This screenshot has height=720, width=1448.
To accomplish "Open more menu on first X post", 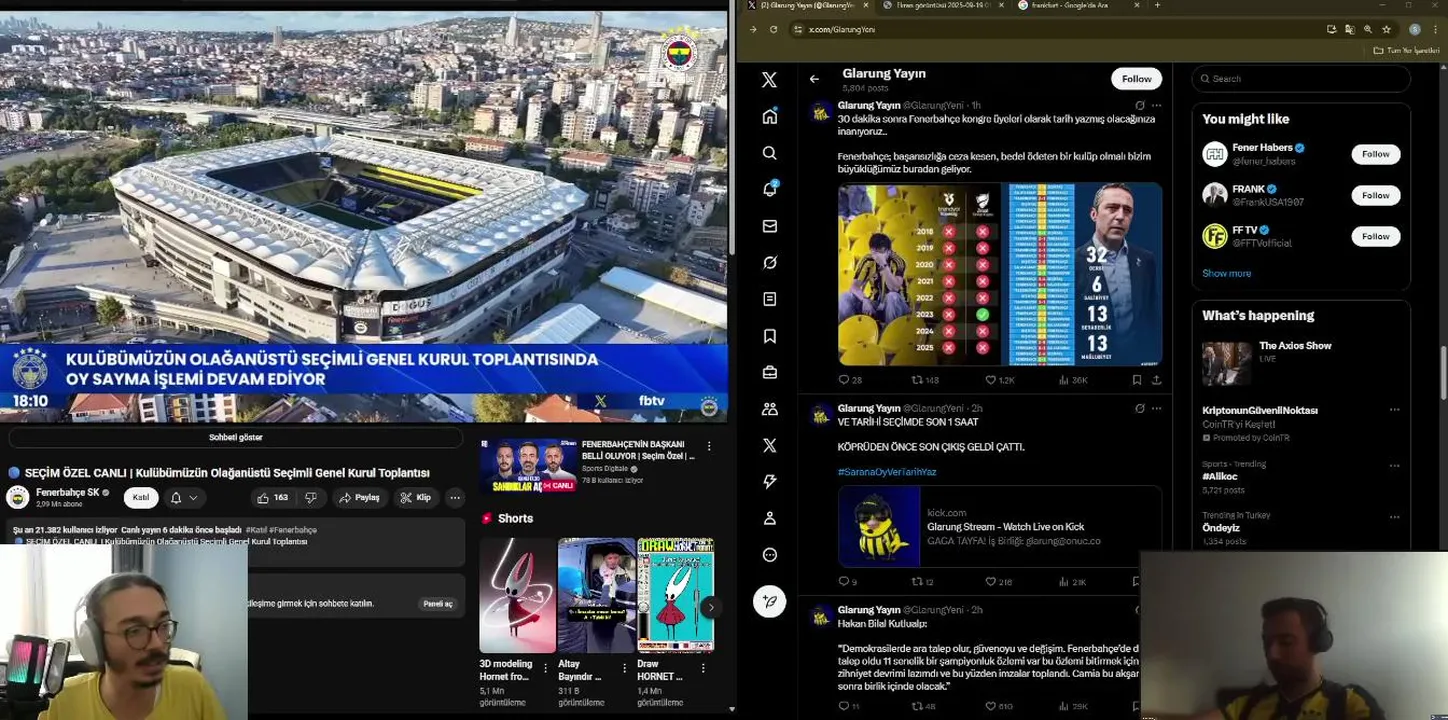I will point(1156,105).
